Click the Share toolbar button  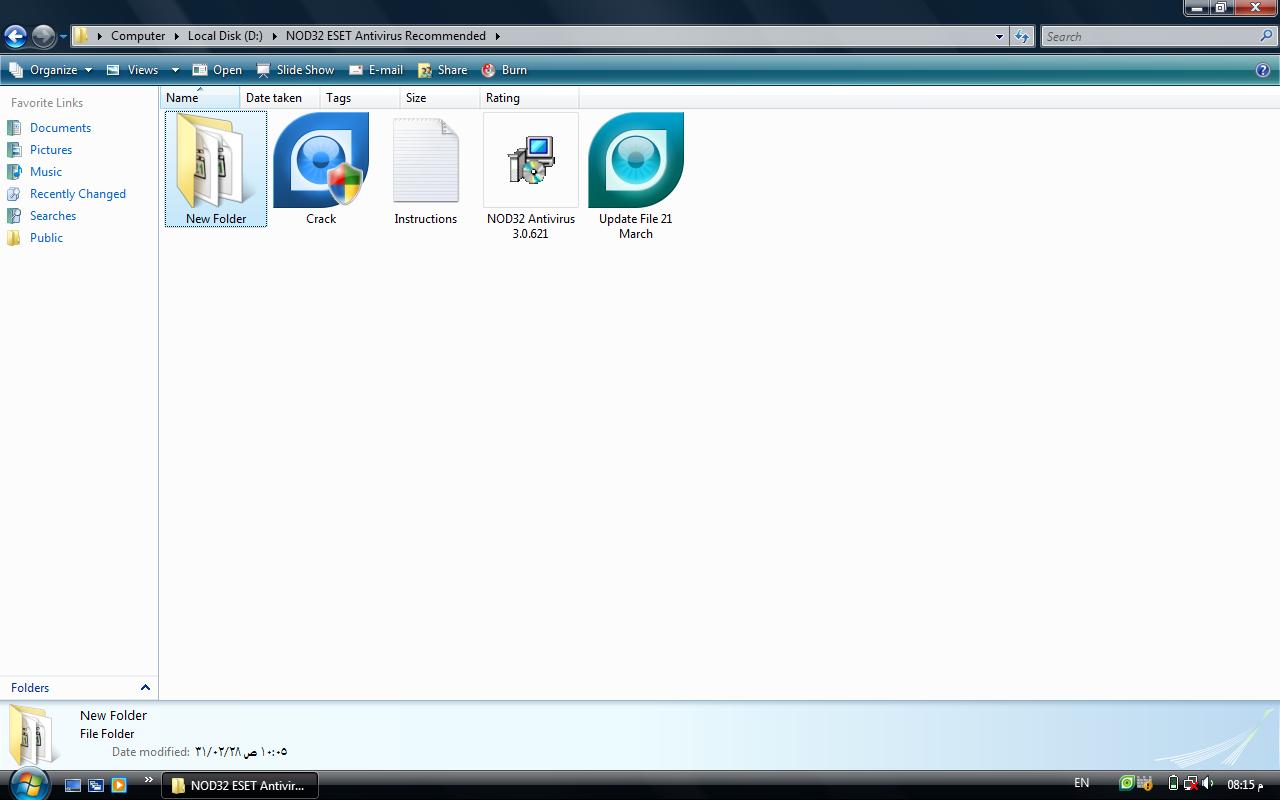point(442,70)
